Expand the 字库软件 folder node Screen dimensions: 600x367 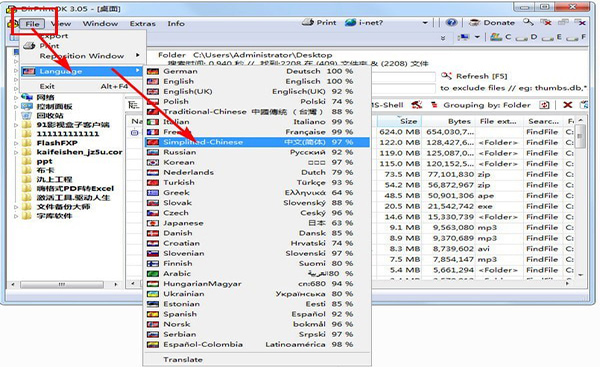click(x=16, y=216)
